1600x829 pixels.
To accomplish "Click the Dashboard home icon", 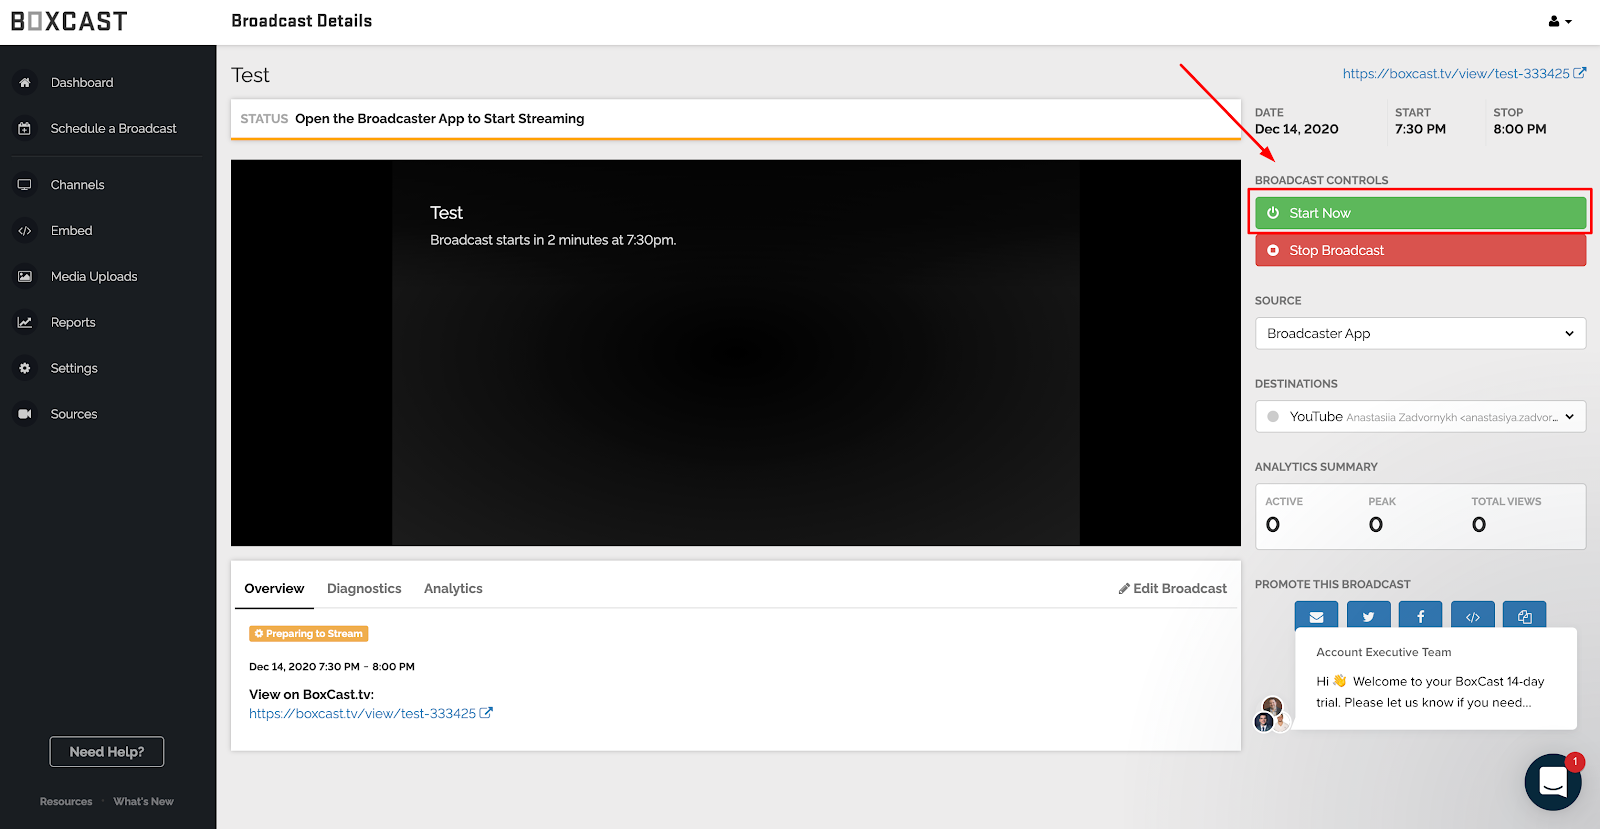I will (25, 83).
